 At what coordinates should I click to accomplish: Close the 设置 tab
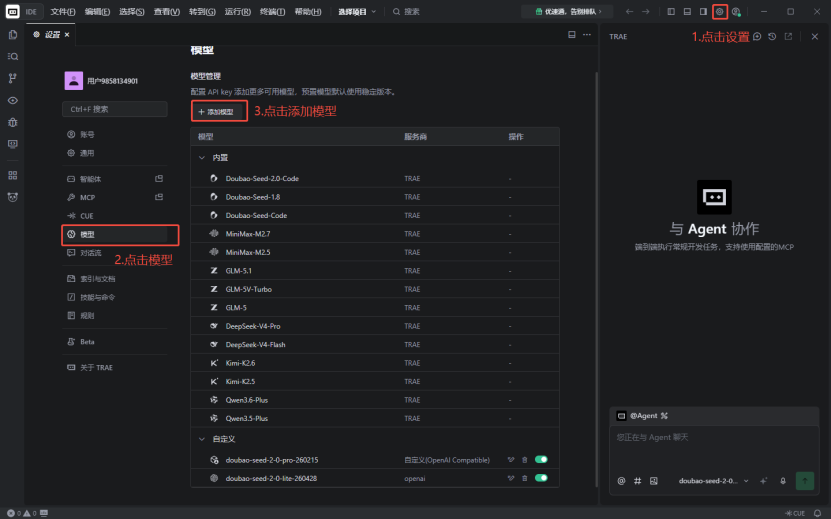67,34
